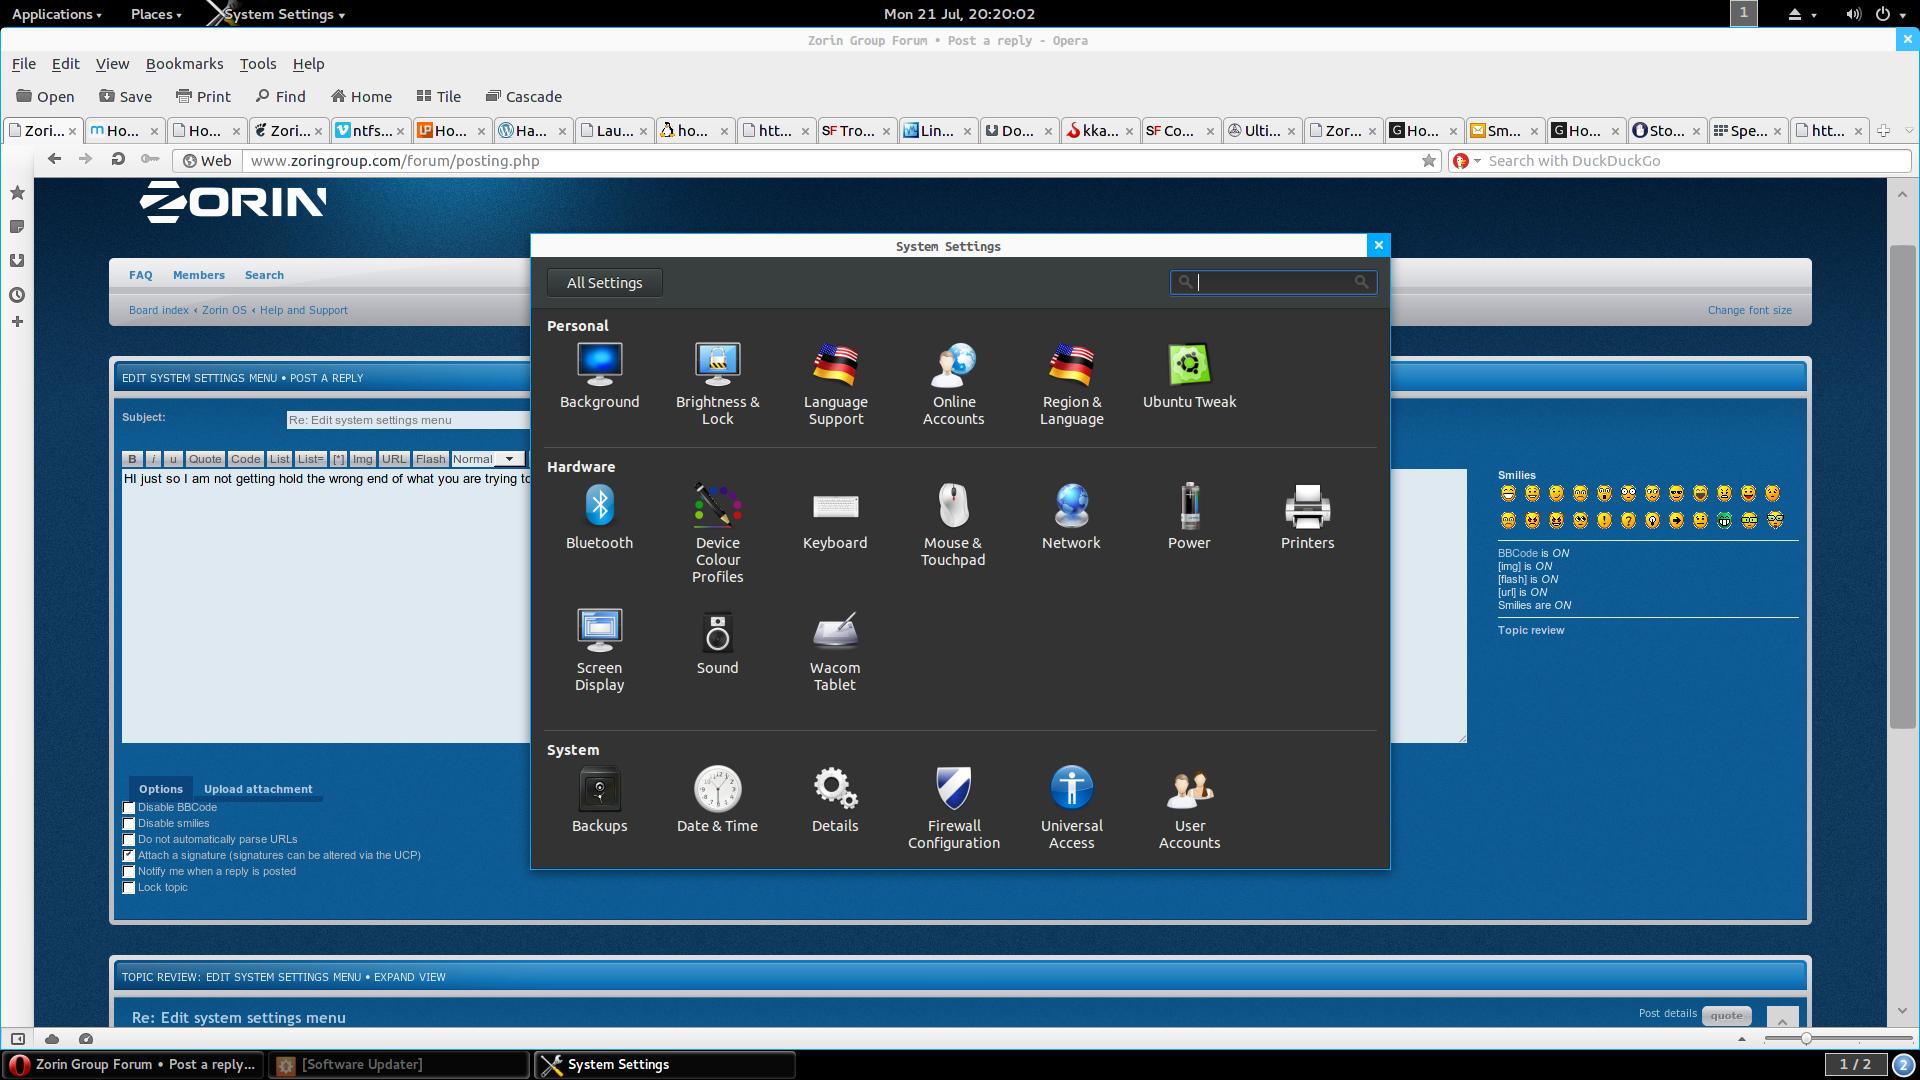Image resolution: width=1920 pixels, height=1080 pixels.
Task: Open Firewall Configuration
Action: (x=953, y=808)
